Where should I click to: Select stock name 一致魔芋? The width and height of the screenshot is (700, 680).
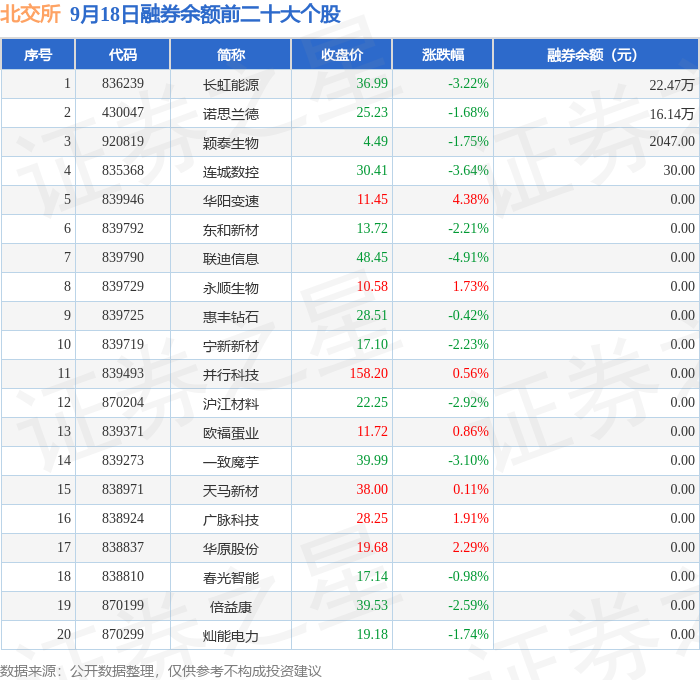231,462
